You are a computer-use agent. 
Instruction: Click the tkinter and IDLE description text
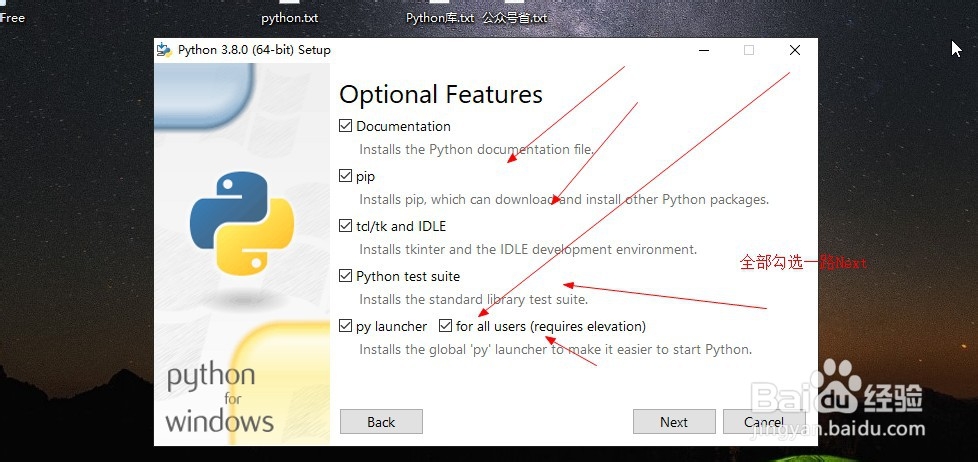point(528,249)
